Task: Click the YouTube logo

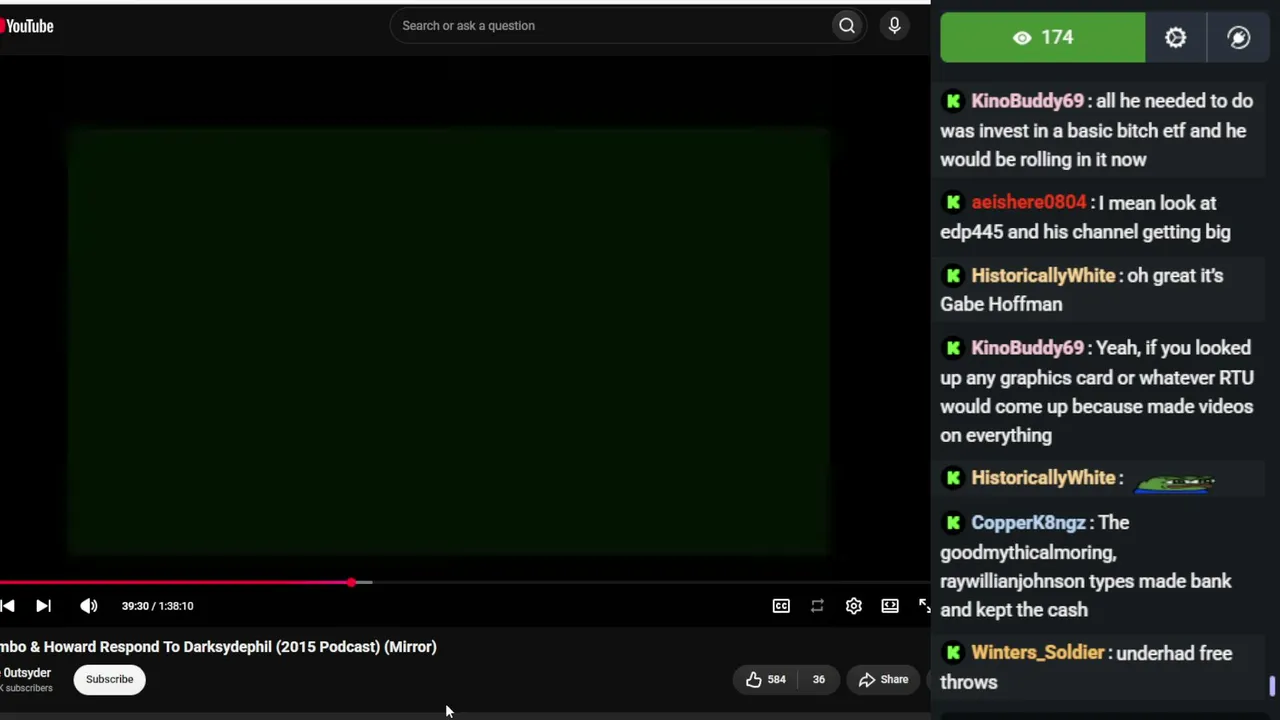Action: [x=27, y=26]
